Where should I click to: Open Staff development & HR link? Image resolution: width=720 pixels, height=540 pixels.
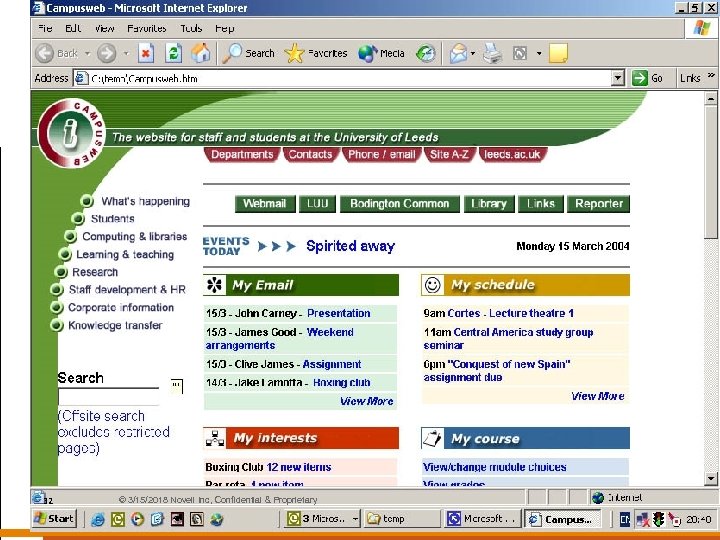127,290
